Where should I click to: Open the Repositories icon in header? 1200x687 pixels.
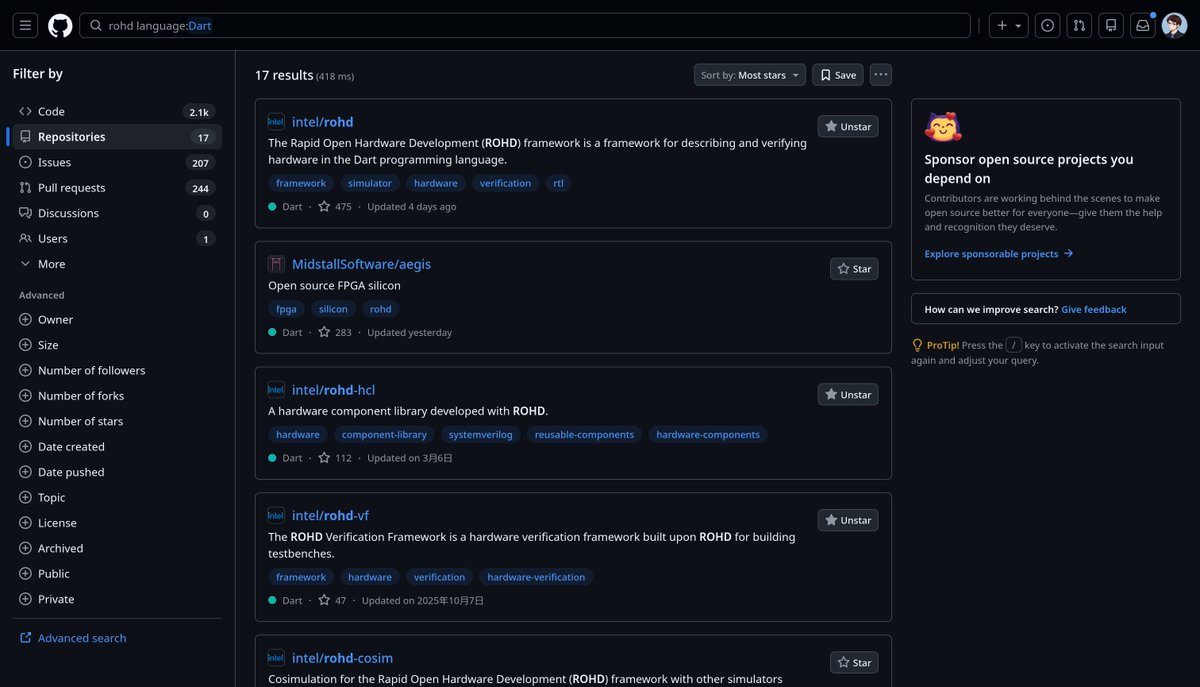[x=1110, y=25]
